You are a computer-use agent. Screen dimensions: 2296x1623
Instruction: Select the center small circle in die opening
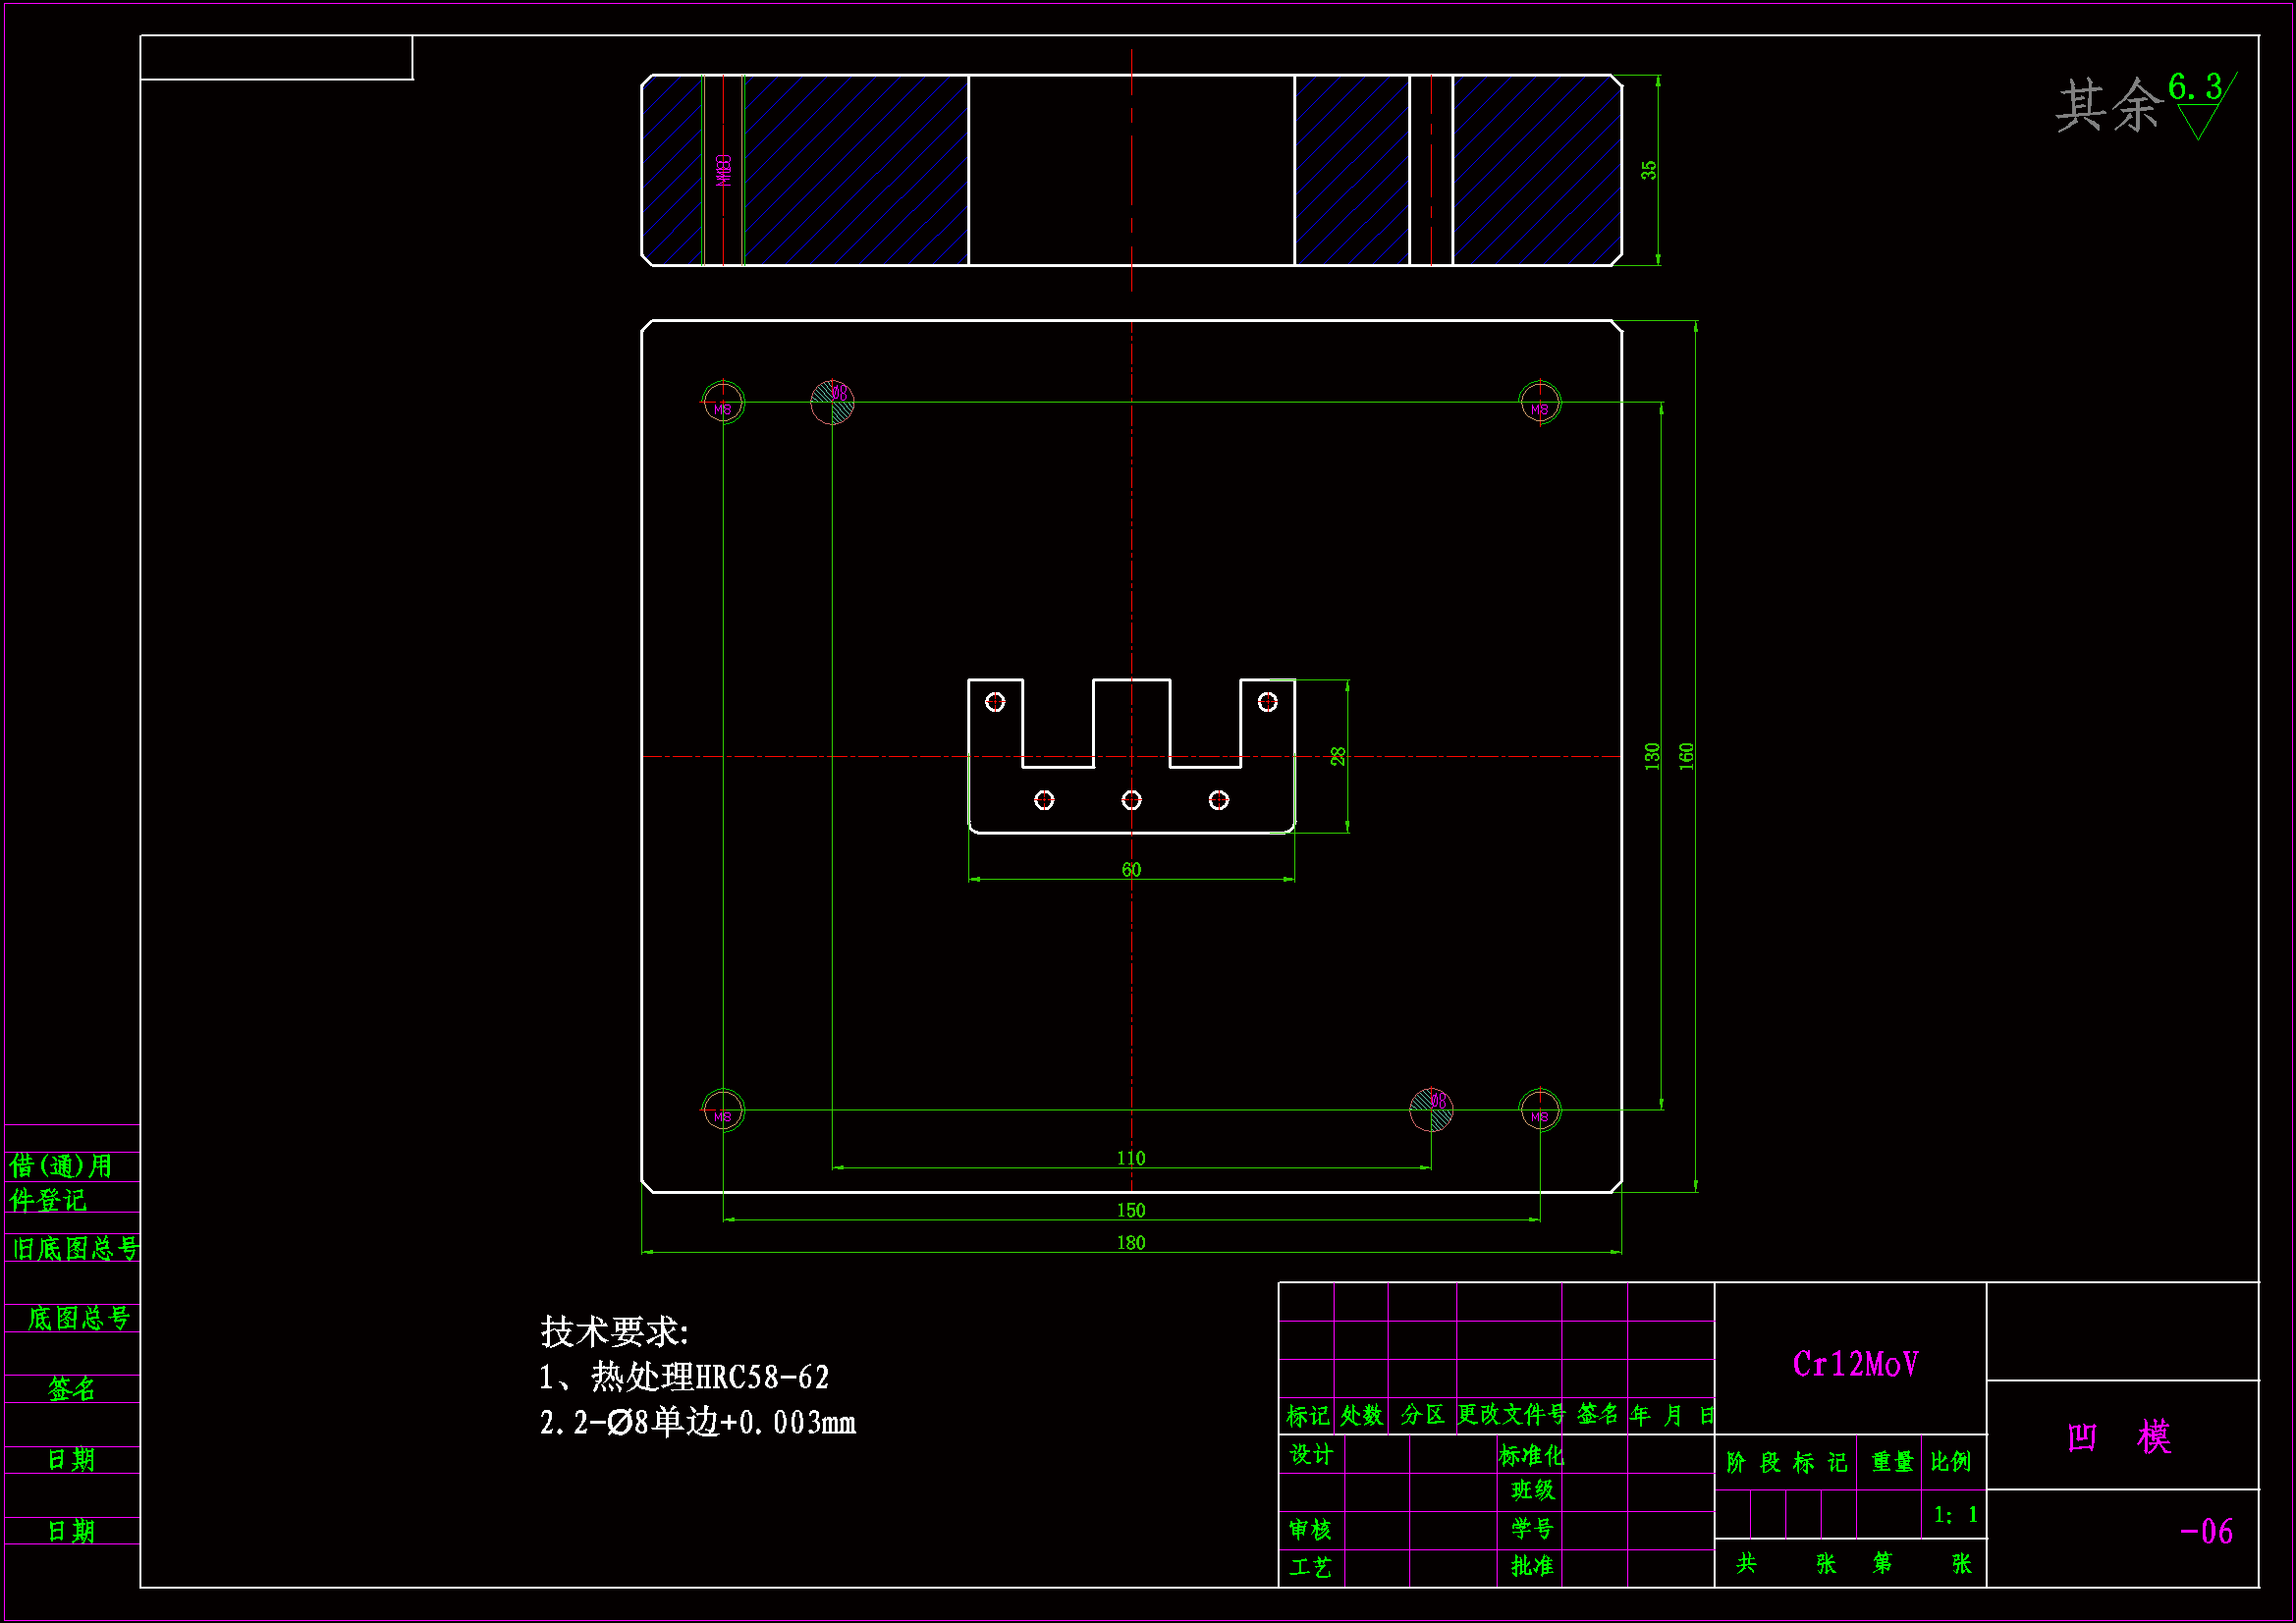click(1131, 800)
